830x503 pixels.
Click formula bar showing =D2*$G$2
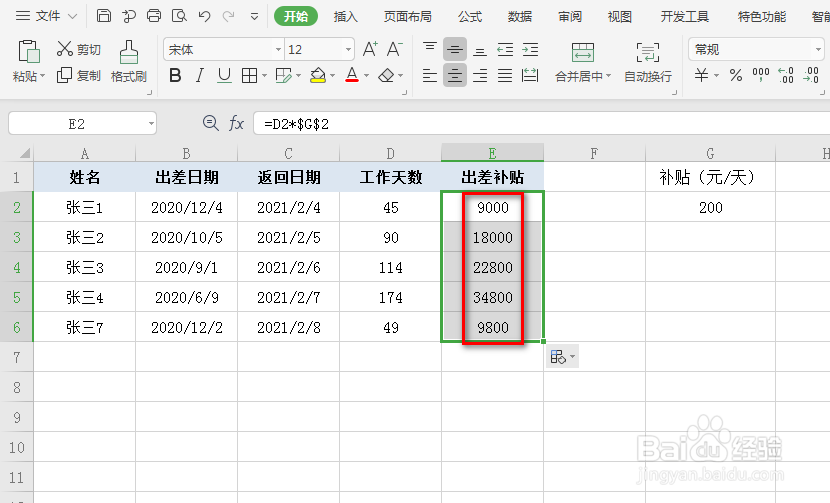pyautogui.click(x=542, y=124)
